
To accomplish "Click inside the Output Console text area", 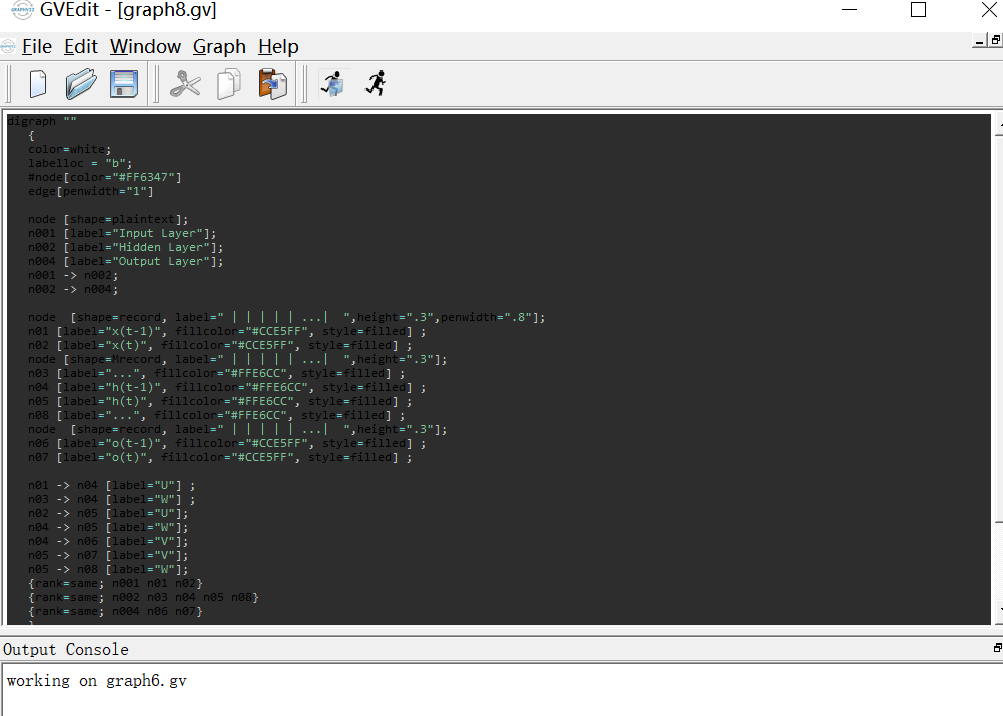I will click(x=502, y=690).
